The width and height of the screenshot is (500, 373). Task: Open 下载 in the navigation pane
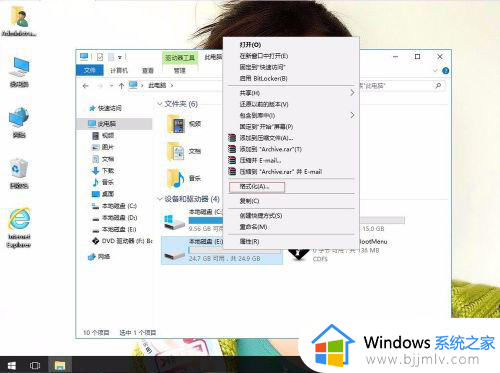coord(108,171)
